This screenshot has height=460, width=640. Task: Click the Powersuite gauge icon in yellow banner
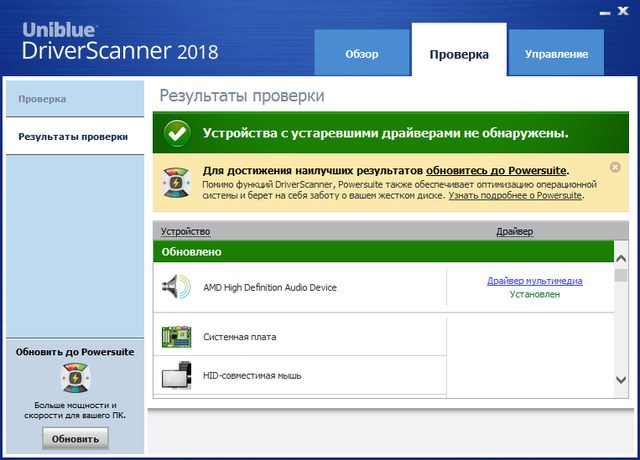177,181
